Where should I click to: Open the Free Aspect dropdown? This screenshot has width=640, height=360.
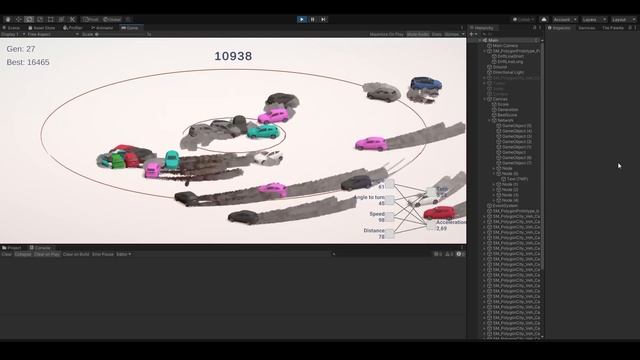coord(53,34)
